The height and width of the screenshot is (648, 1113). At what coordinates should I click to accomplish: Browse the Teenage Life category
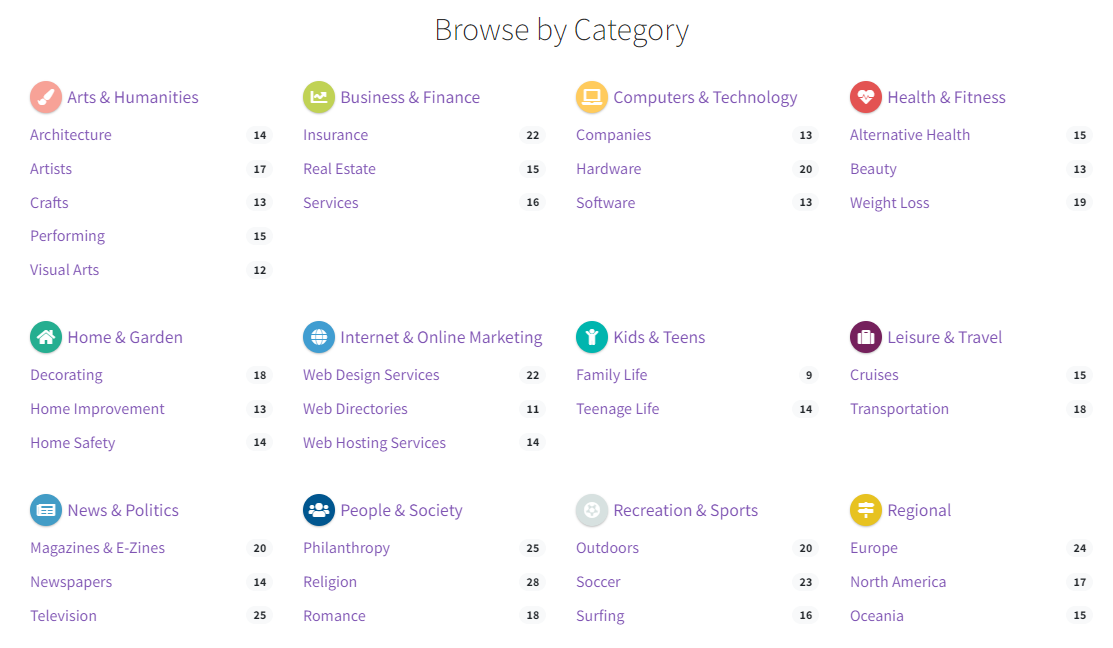[617, 408]
